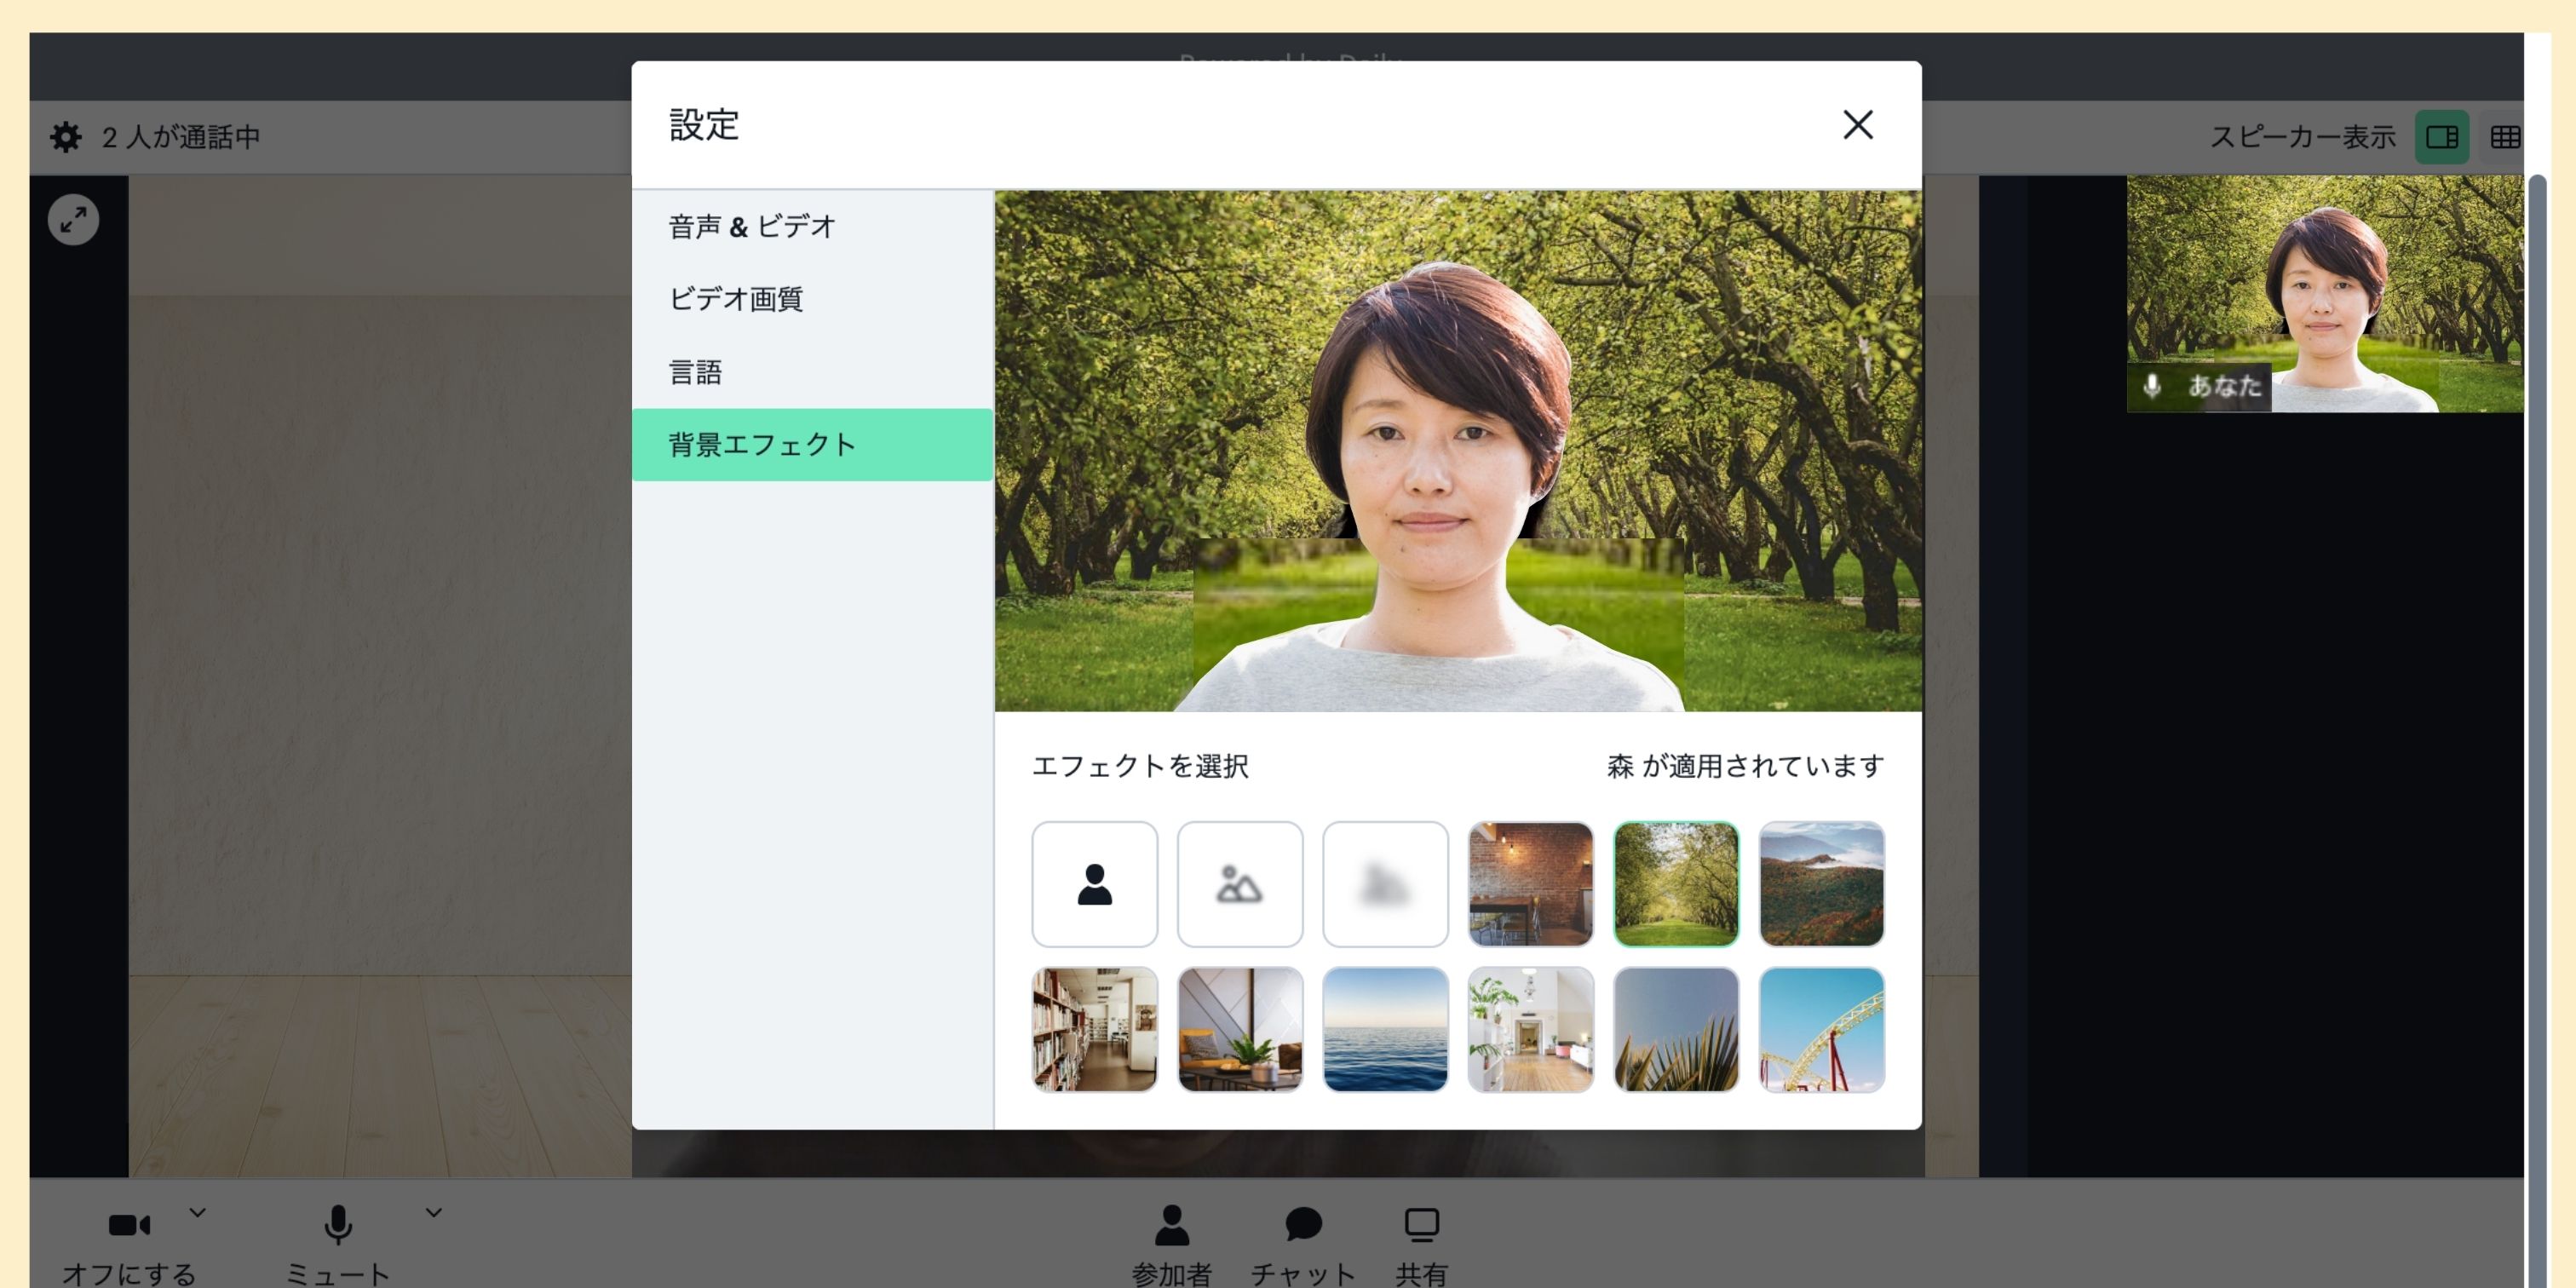
Task: Switch to ビデオ画質 settings tab
Action: [736, 299]
